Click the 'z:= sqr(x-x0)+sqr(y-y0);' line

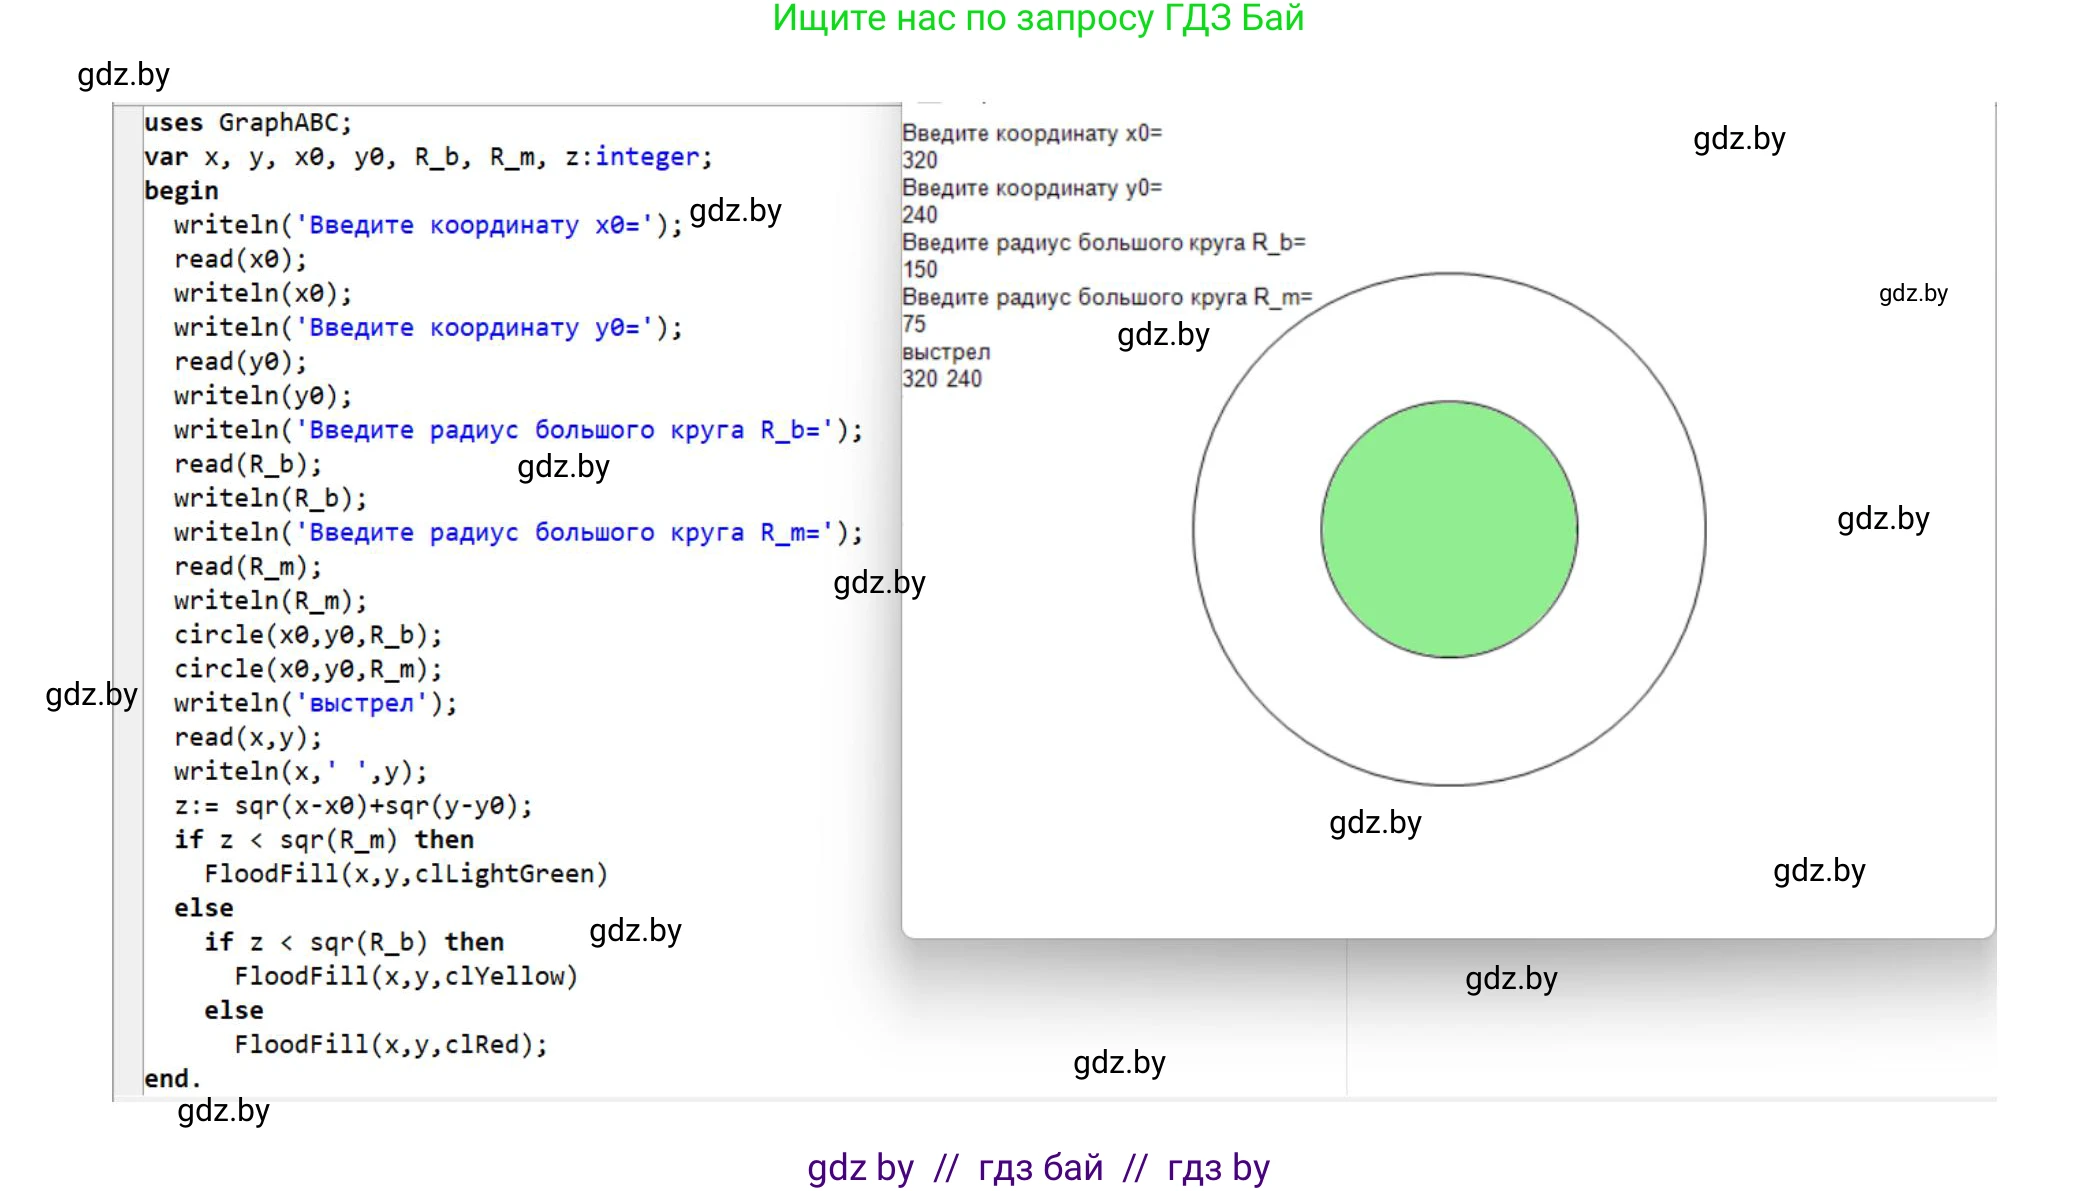[x=352, y=806]
